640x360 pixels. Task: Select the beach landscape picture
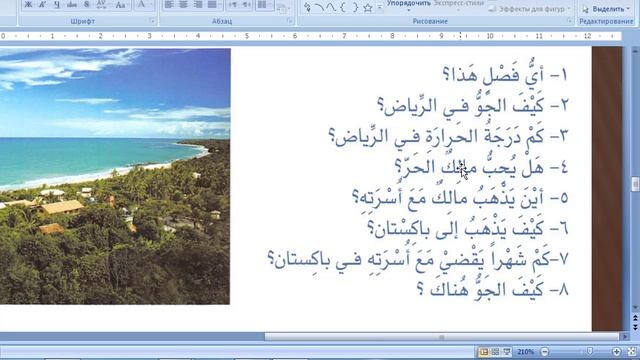115,176
